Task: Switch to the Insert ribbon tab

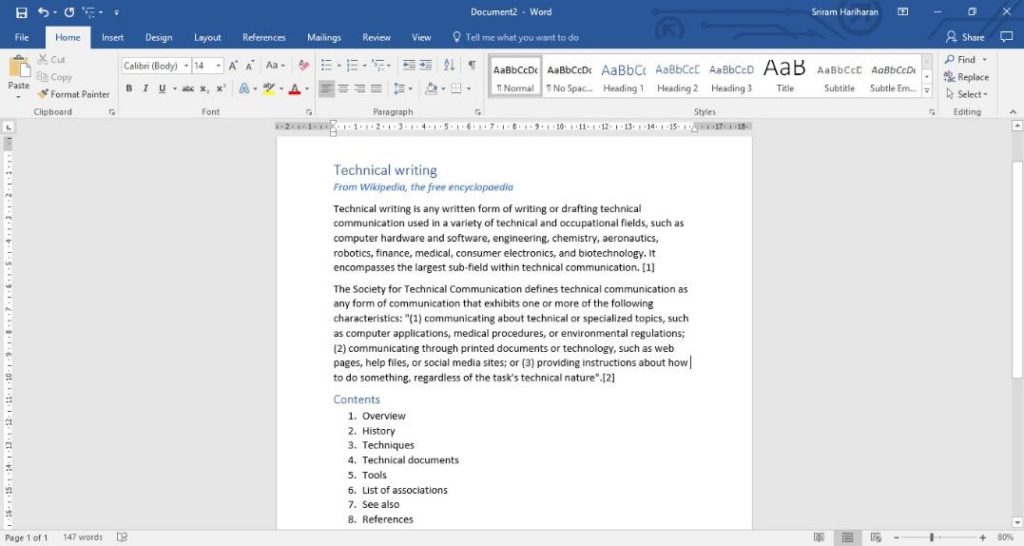Action: click(x=113, y=38)
